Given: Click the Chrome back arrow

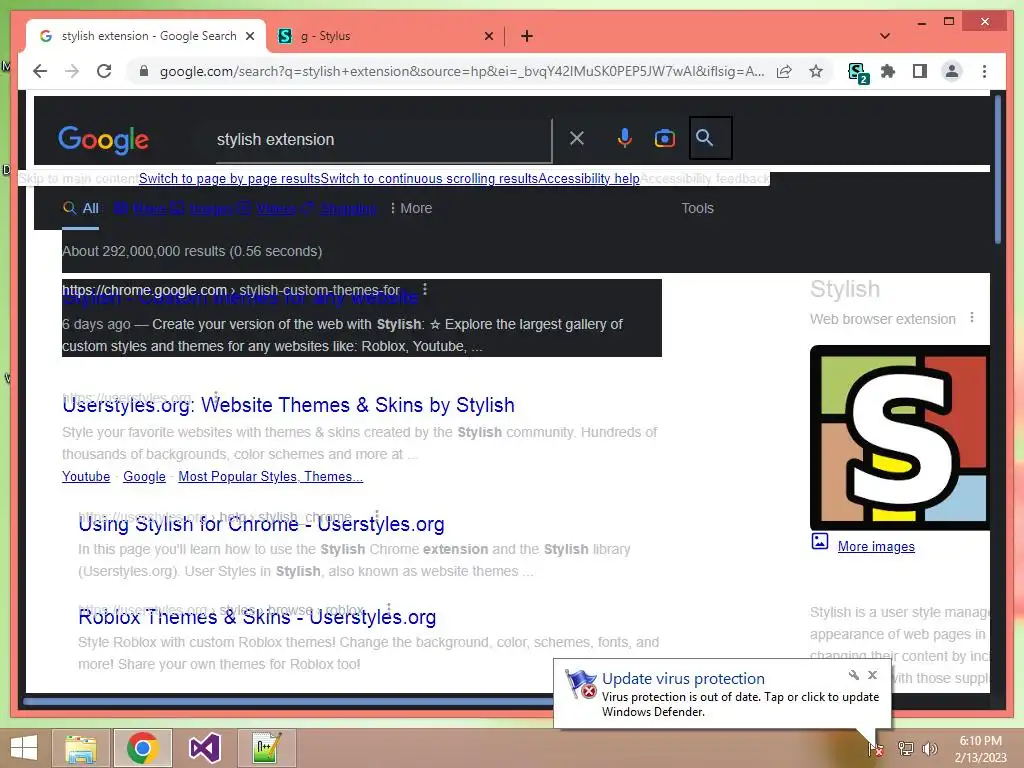Looking at the screenshot, I should [40, 71].
